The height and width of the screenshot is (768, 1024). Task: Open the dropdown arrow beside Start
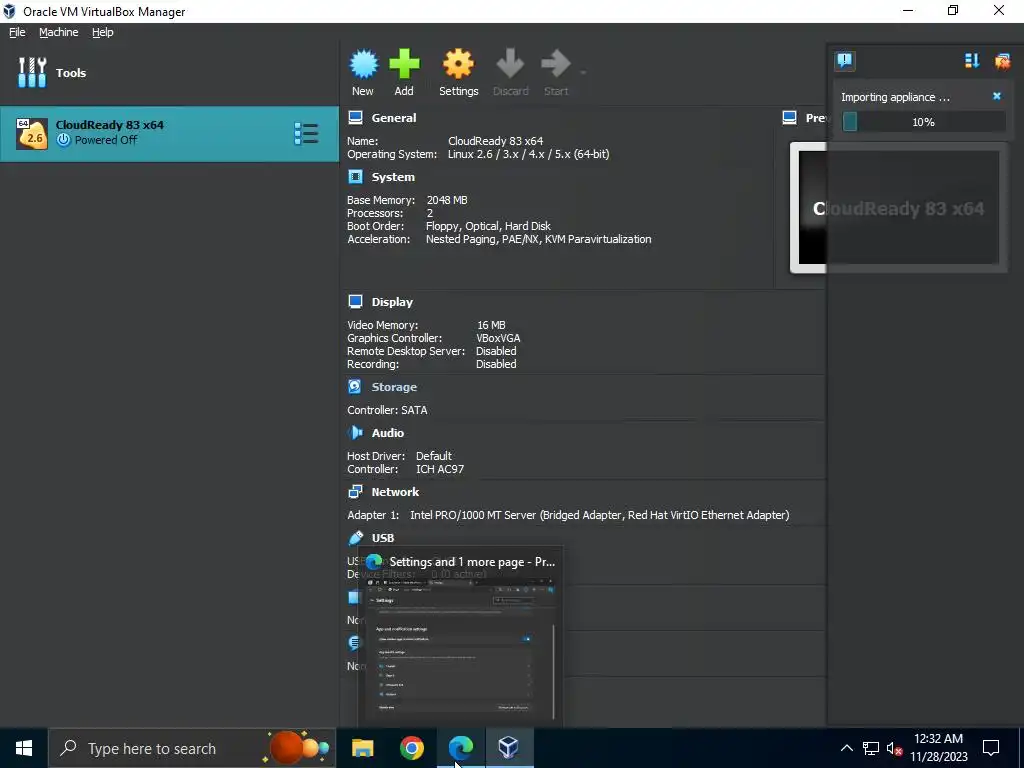point(583,72)
